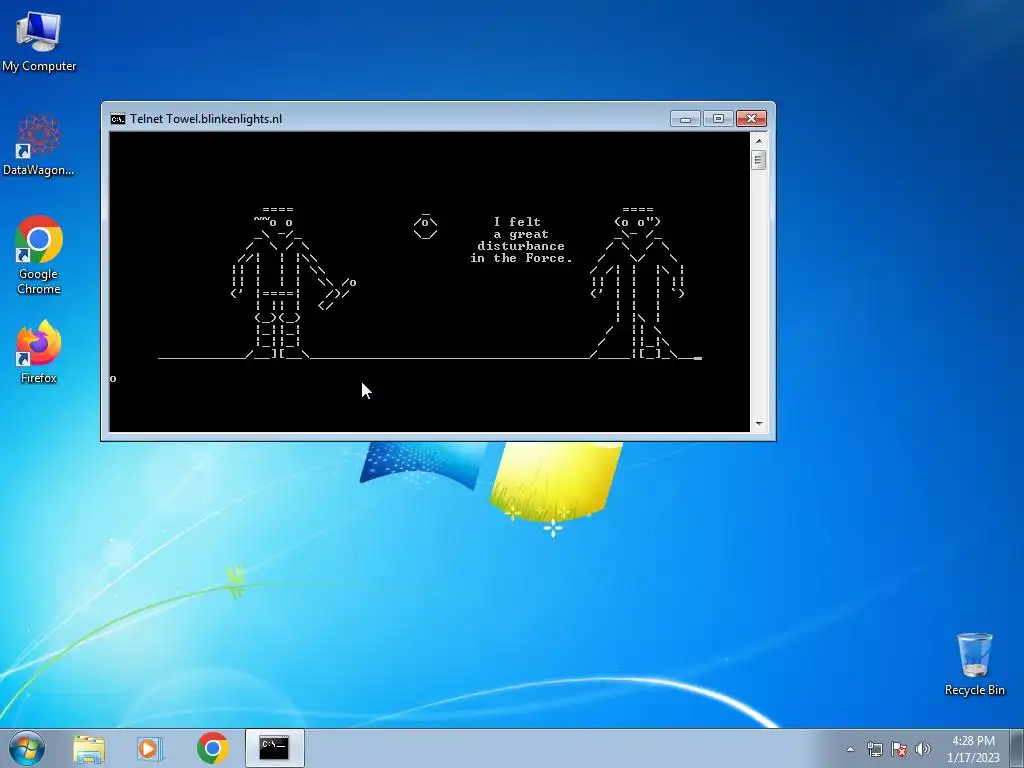Open the volume speaker tray icon
The height and width of the screenshot is (768, 1024).
click(922, 749)
